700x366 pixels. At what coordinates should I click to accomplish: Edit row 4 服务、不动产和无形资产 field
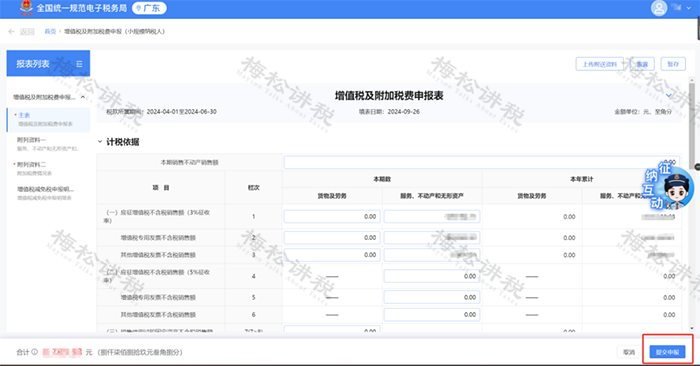tap(432, 276)
